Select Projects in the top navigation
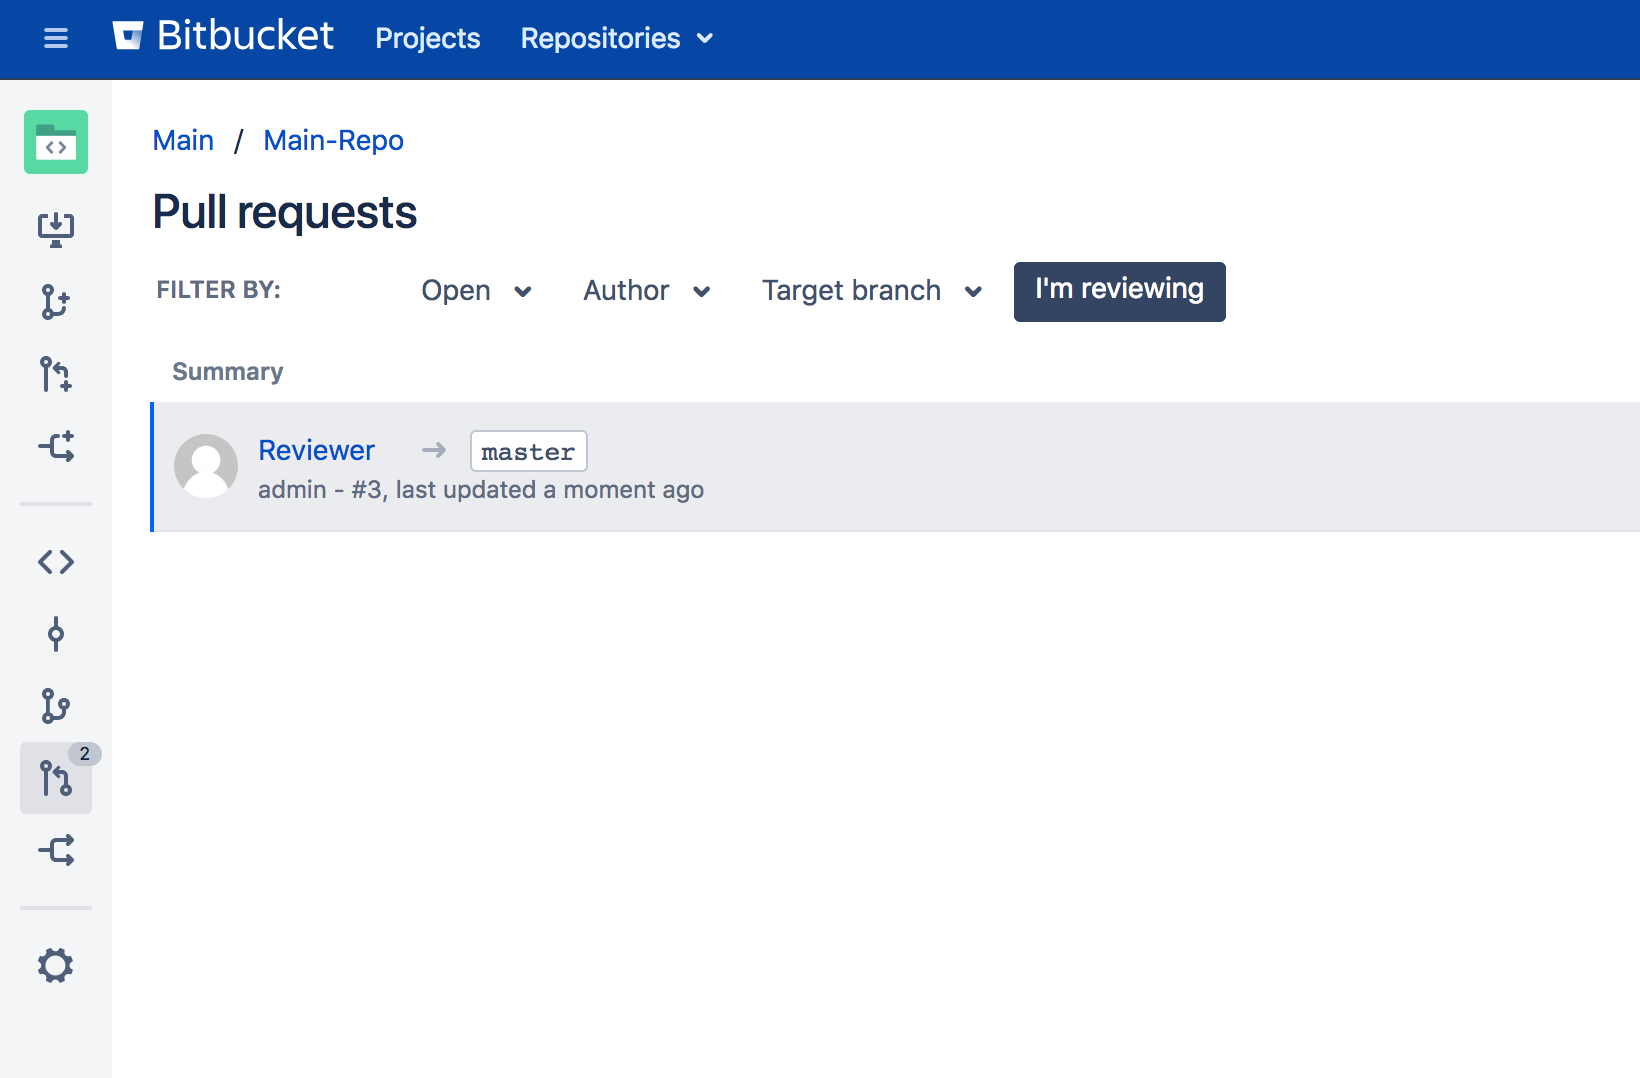Screen dimensions: 1640x1078 427,38
